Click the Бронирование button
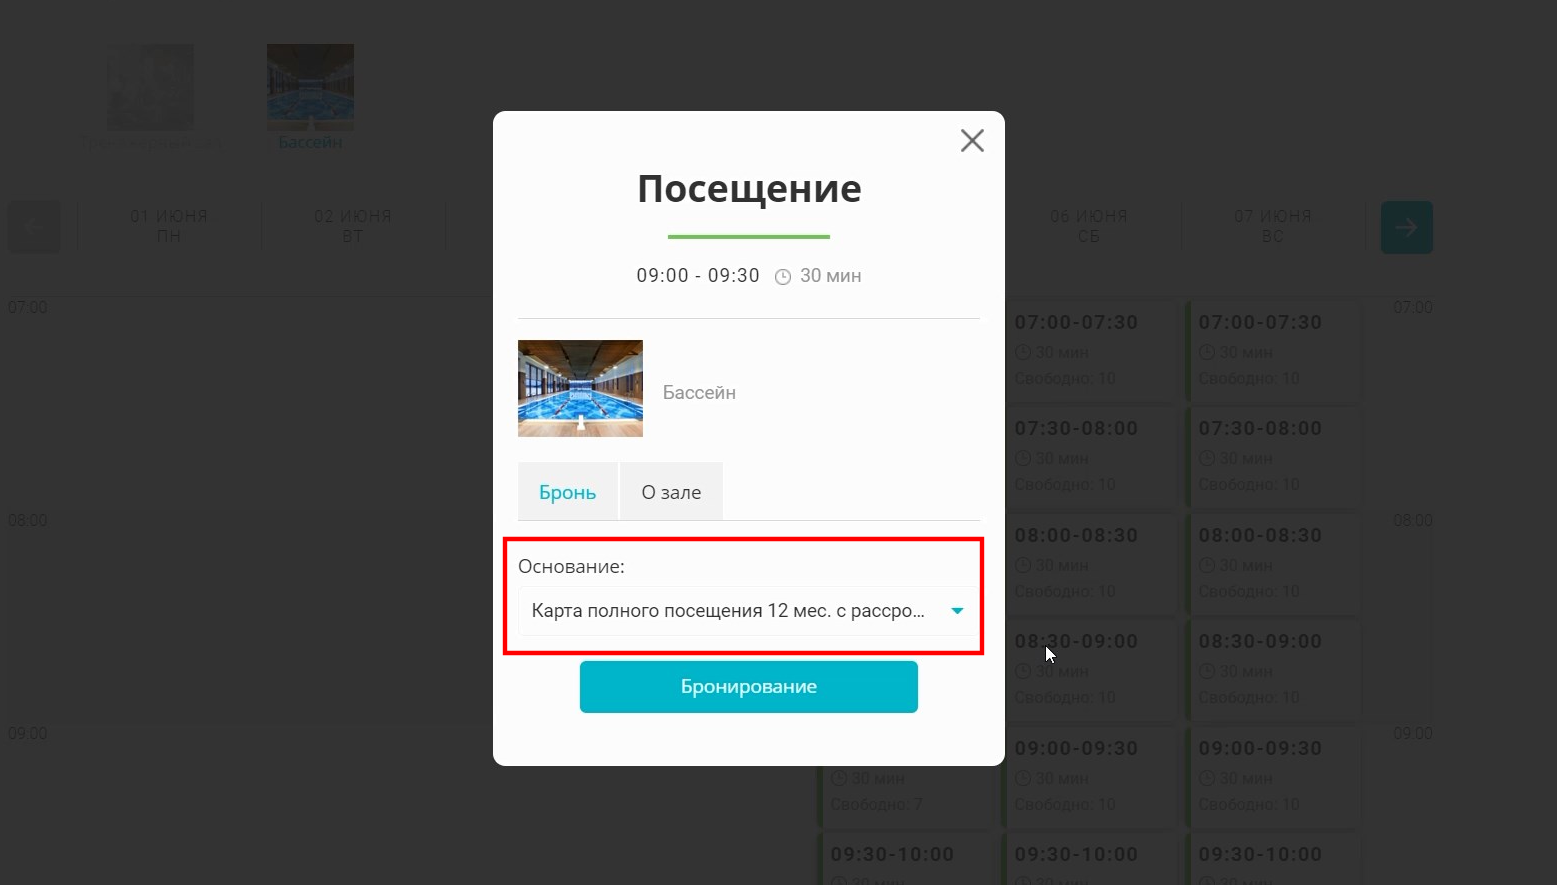1557x885 pixels. (749, 687)
